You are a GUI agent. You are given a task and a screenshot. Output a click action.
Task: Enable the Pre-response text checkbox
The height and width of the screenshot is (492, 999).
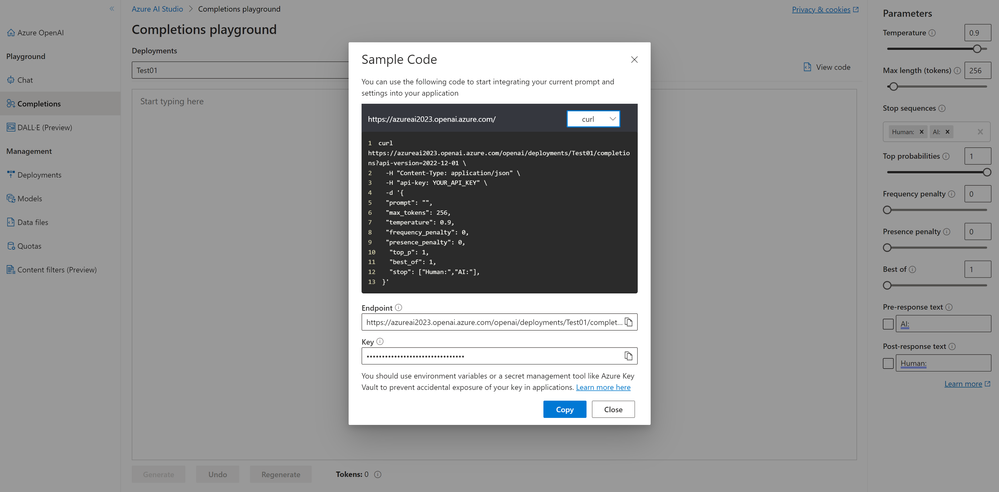pyautogui.click(x=888, y=324)
